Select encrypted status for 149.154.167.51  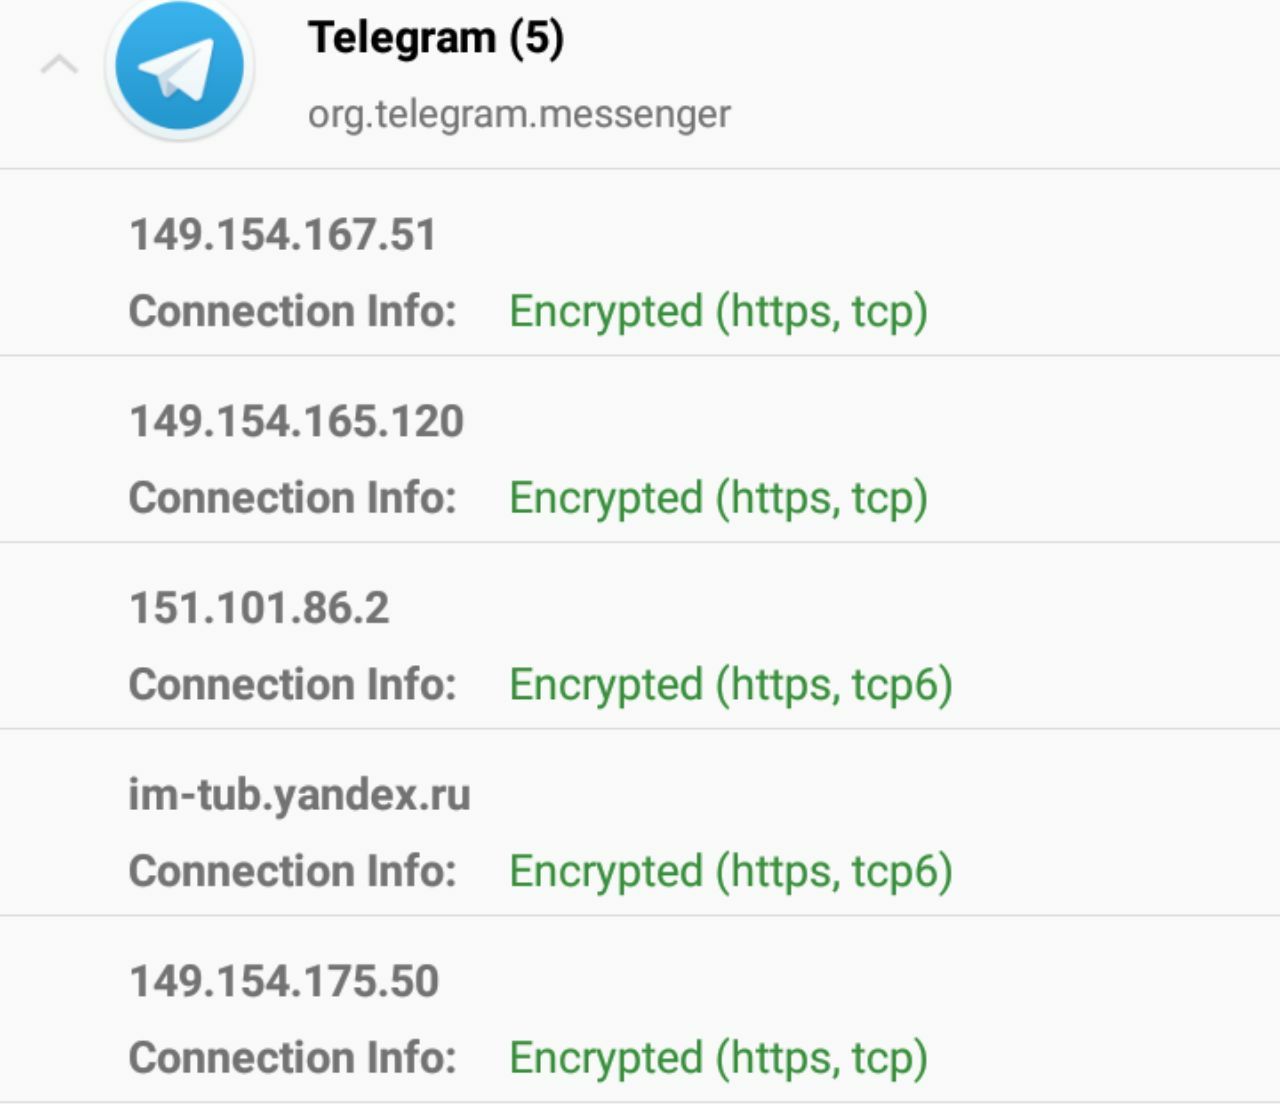(x=718, y=311)
